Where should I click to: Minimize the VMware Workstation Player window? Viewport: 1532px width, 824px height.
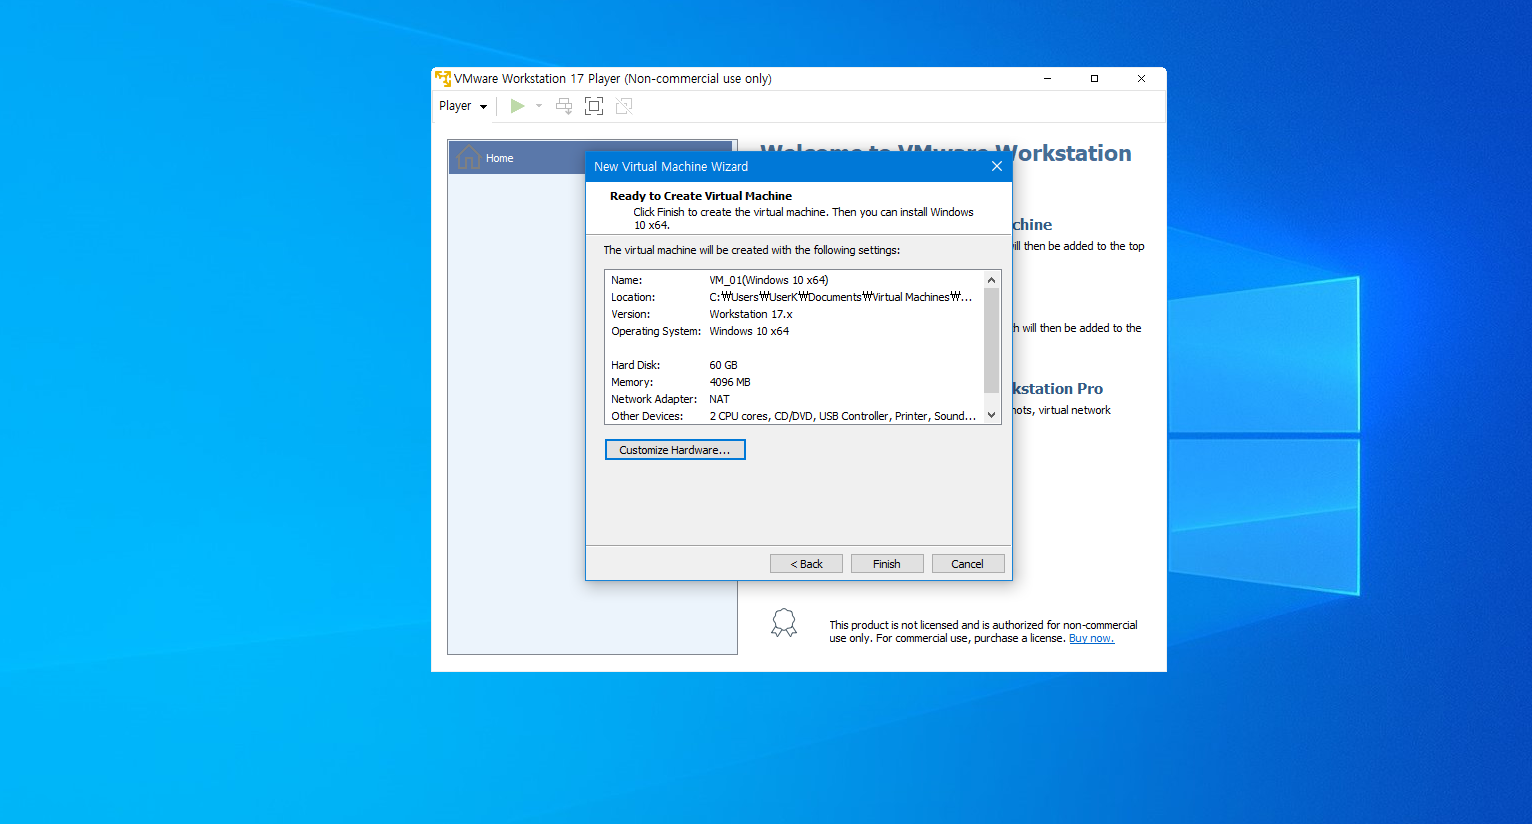[1047, 78]
